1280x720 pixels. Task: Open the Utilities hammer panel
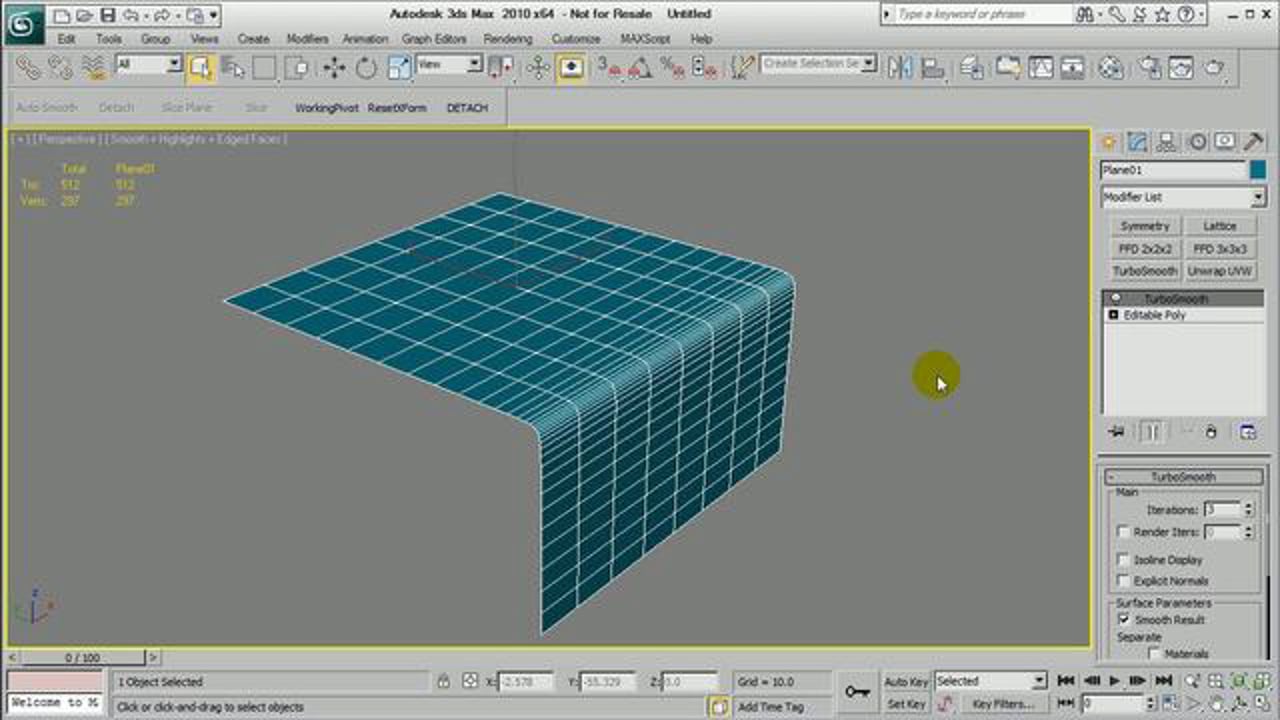pos(1252,142)
